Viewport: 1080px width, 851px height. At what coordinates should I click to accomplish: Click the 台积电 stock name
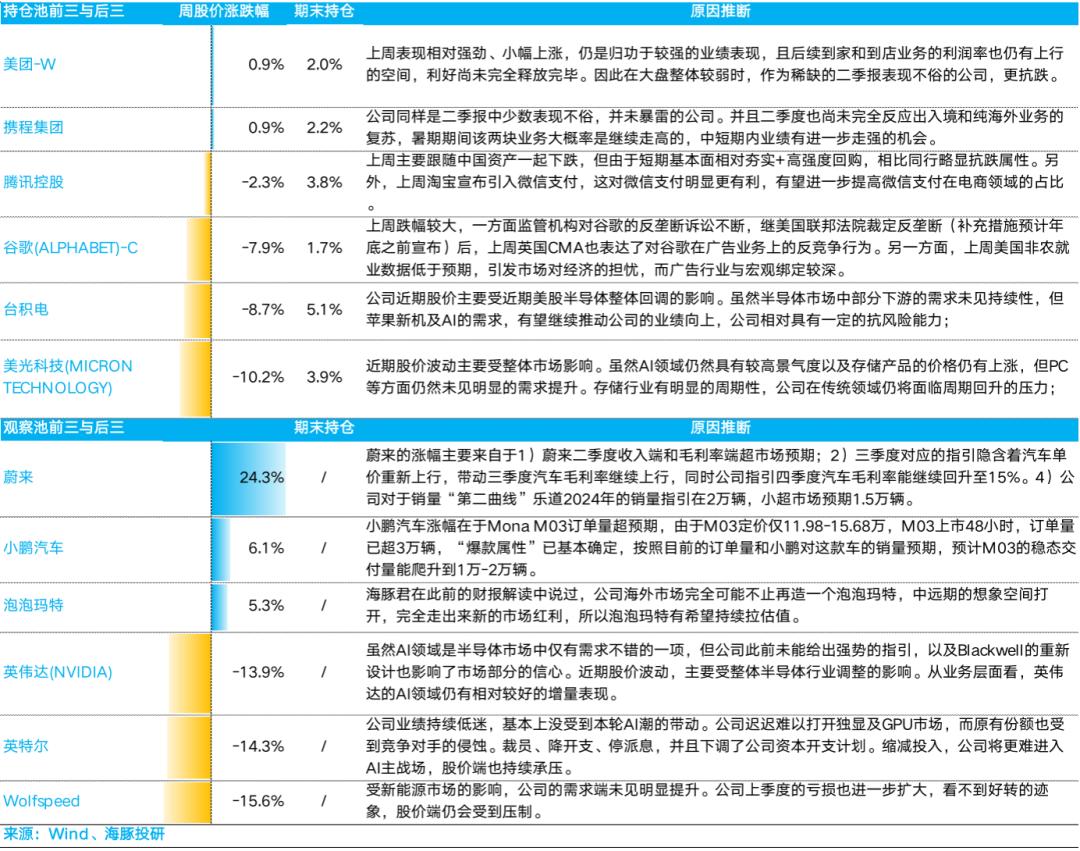point(25,309)
